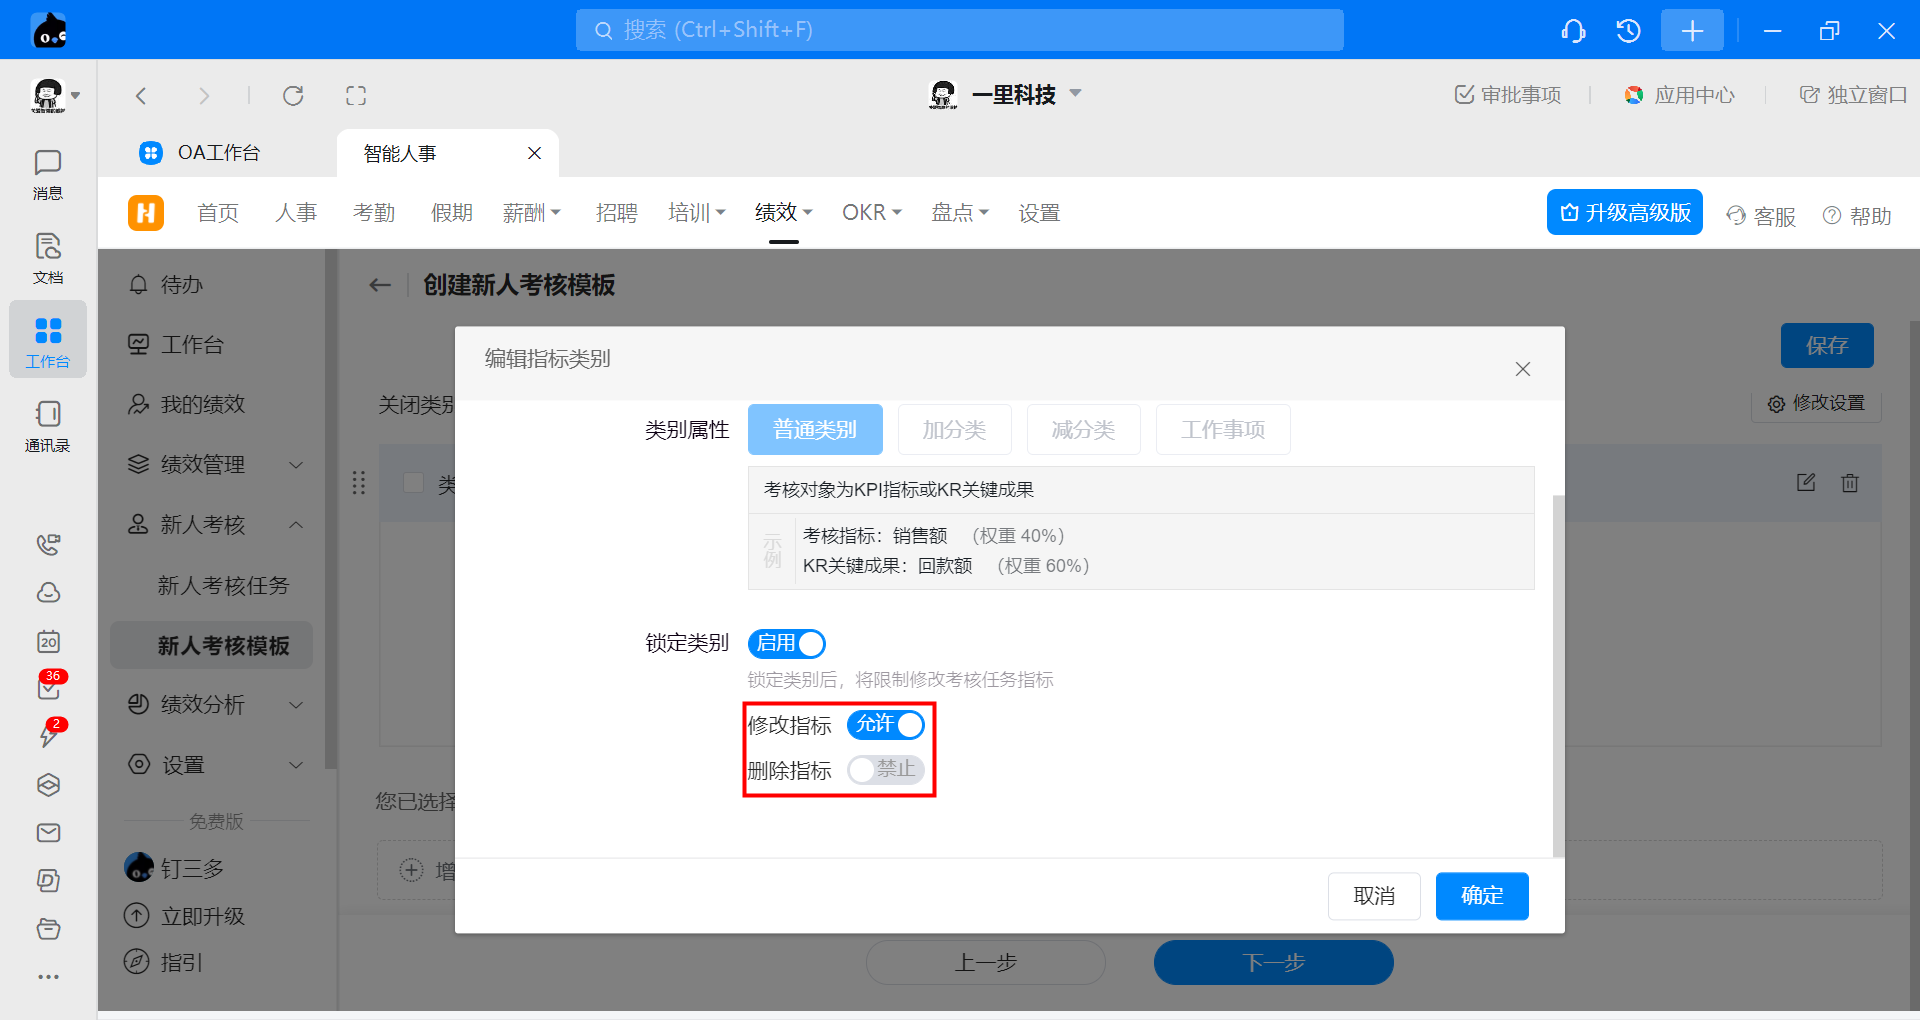
Task: Open the Documents (文档) sidebar icon
Action: point(47,258)
